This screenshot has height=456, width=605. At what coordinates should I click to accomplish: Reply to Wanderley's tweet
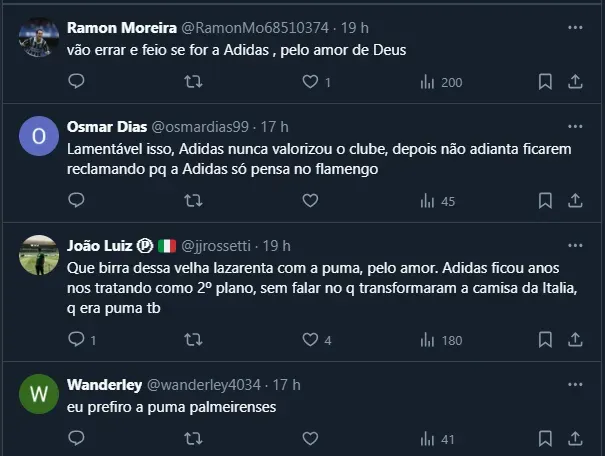coord(76,438)
